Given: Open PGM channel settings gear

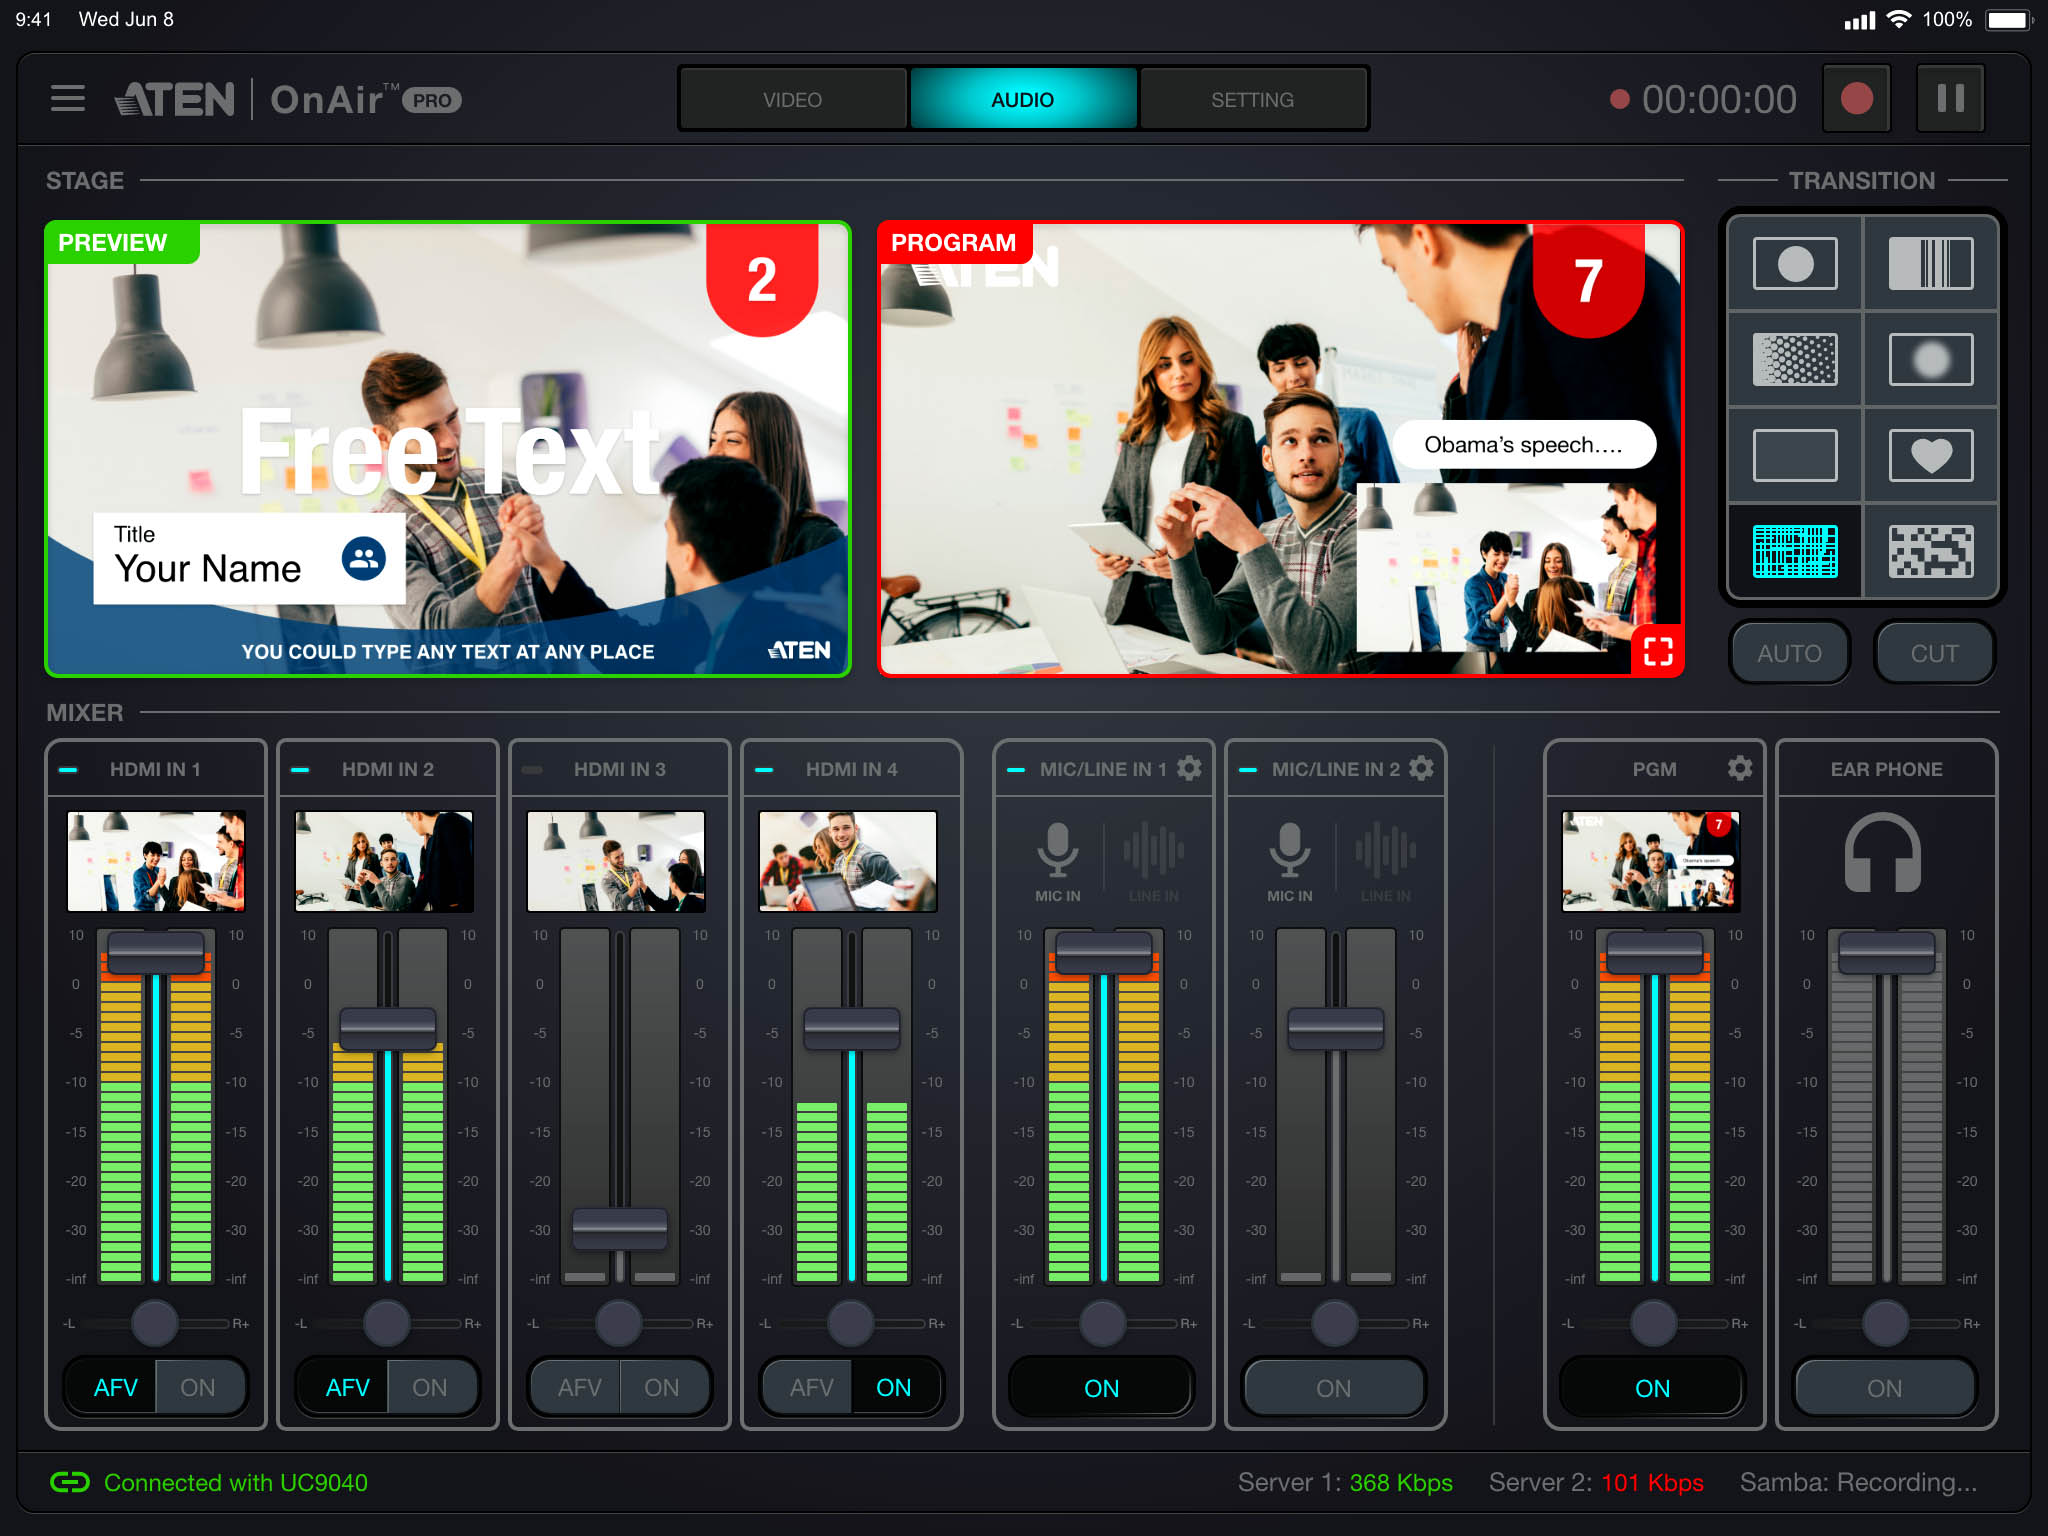Looking at the screenshot, I should tap(1739, 768).
